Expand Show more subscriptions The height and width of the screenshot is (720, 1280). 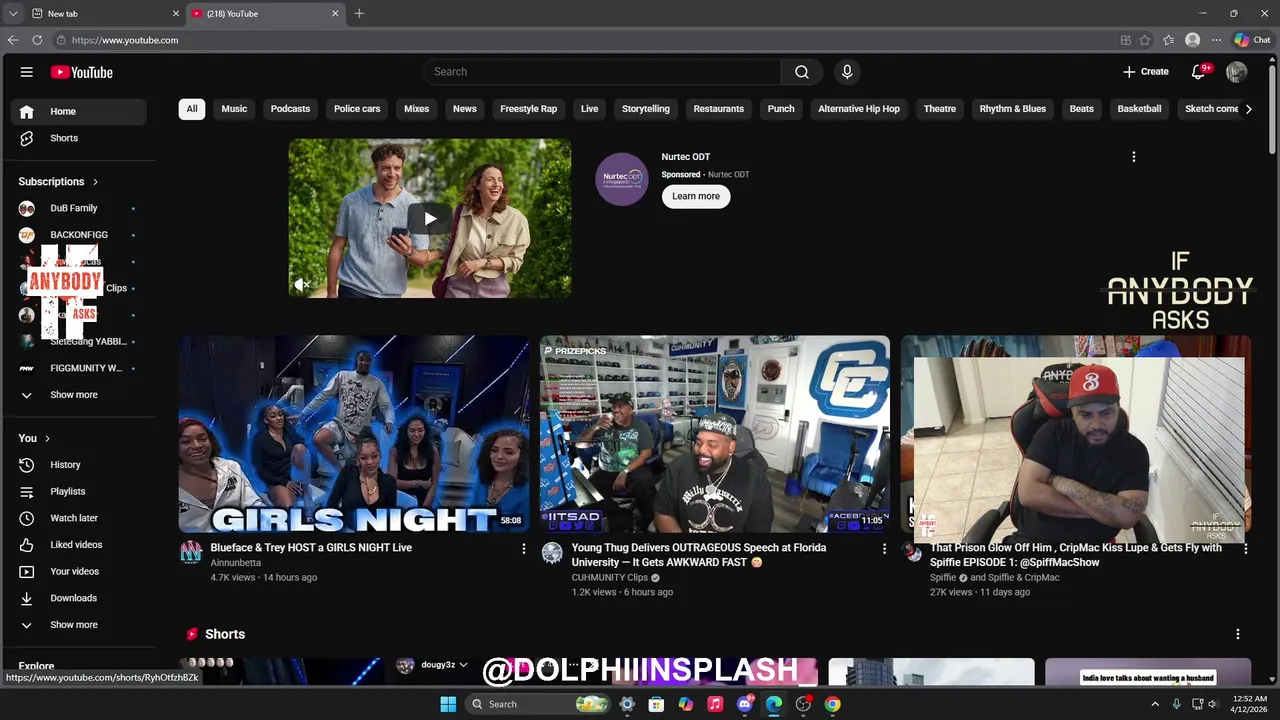click(78, 395)
